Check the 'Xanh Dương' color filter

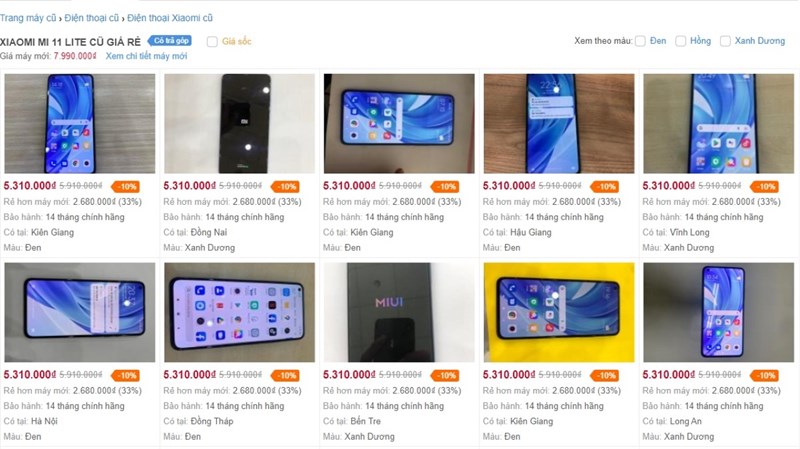pos(725,41)
